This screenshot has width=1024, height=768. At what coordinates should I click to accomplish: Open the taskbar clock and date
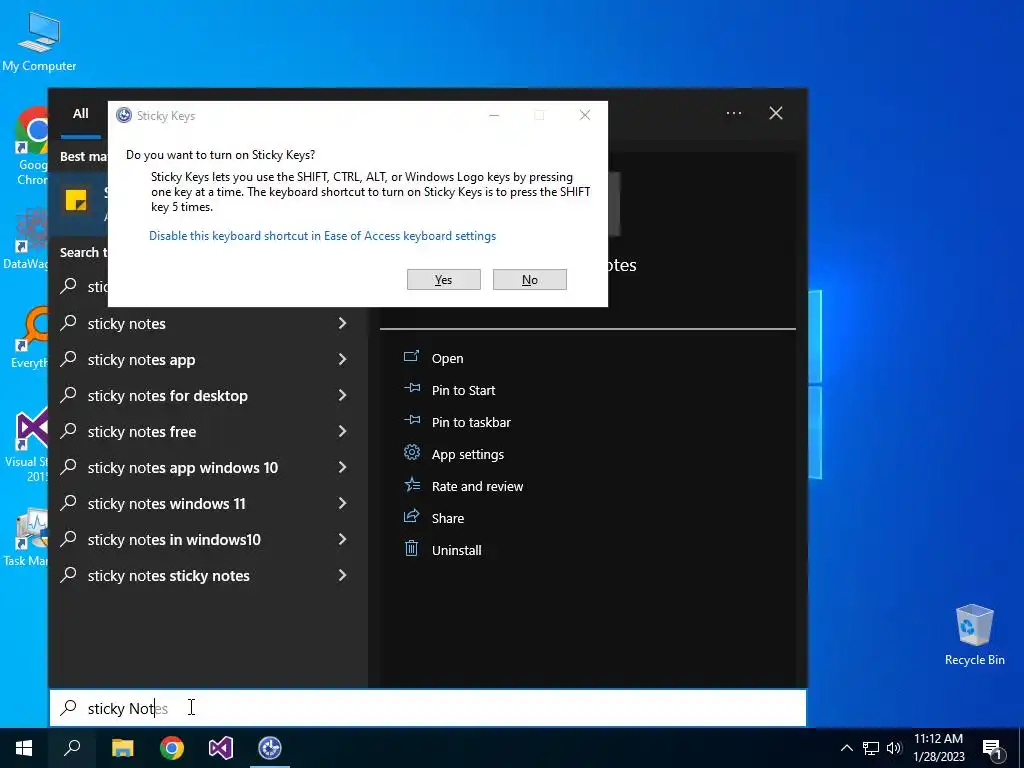pyautogui.click(x=938, y=748)
